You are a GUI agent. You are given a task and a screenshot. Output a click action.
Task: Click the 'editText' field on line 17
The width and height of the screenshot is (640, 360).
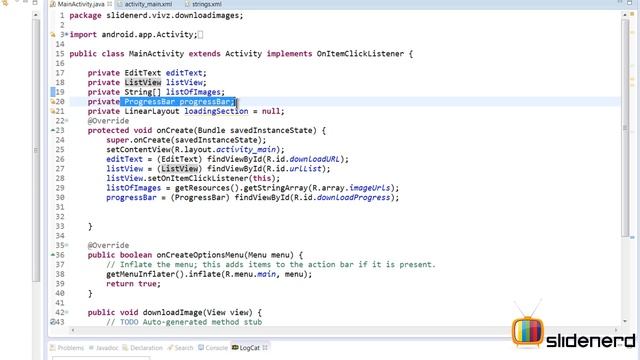[184, 73]
